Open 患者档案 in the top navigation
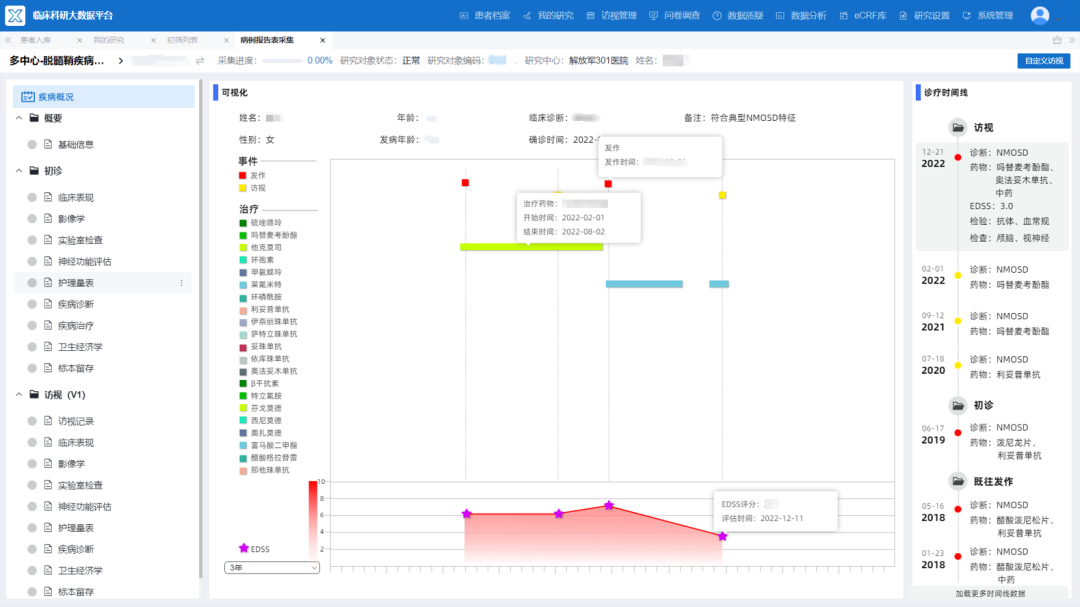 point(485,15)
